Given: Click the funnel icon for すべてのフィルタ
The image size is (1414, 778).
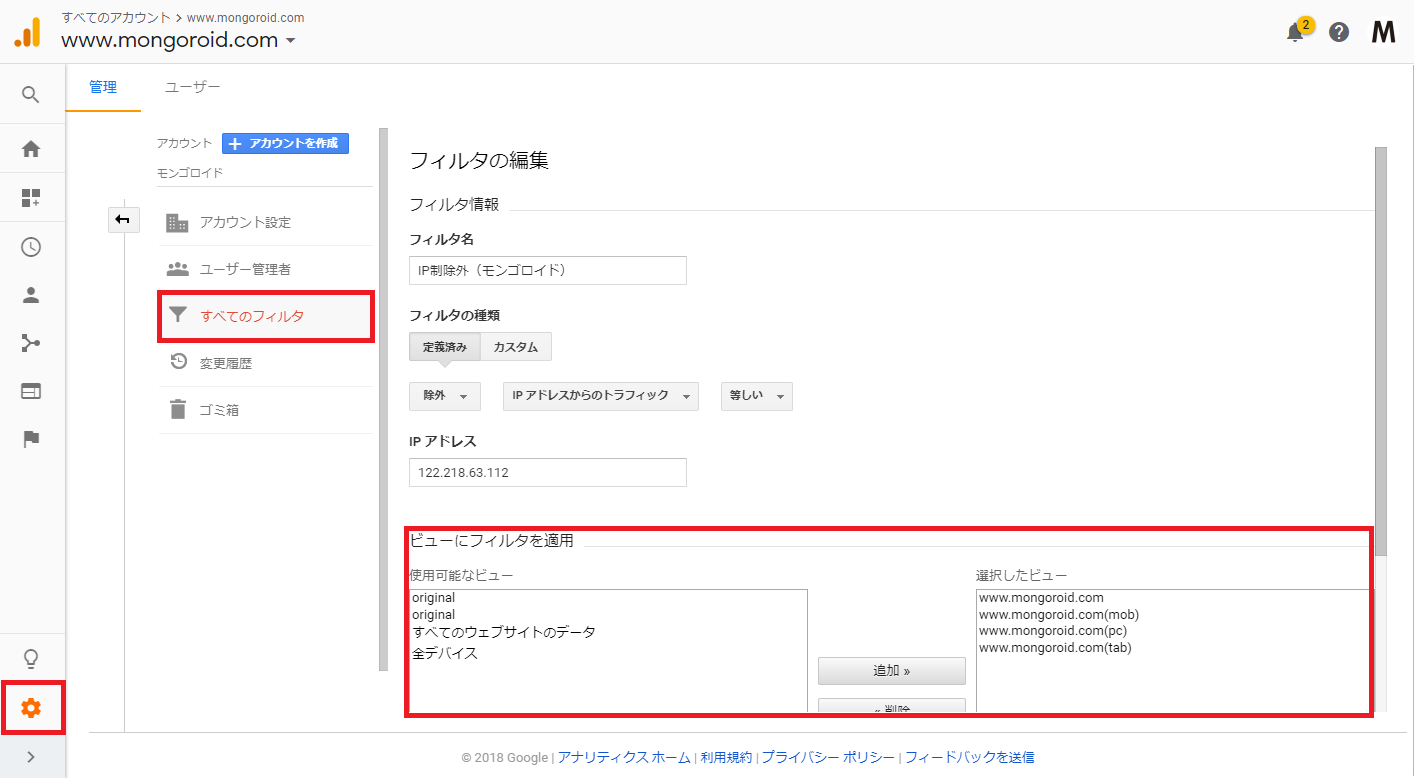Looking at the screenshot, I should pyautogui.click(x=177, y=316).
